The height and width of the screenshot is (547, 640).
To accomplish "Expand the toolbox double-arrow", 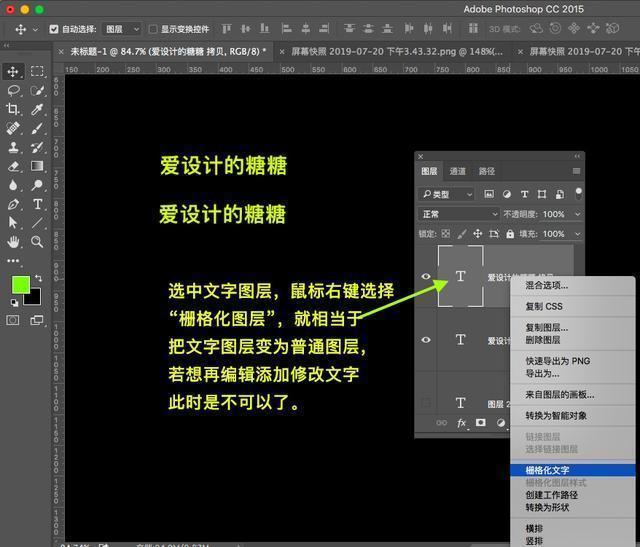I will pos(6,45).
